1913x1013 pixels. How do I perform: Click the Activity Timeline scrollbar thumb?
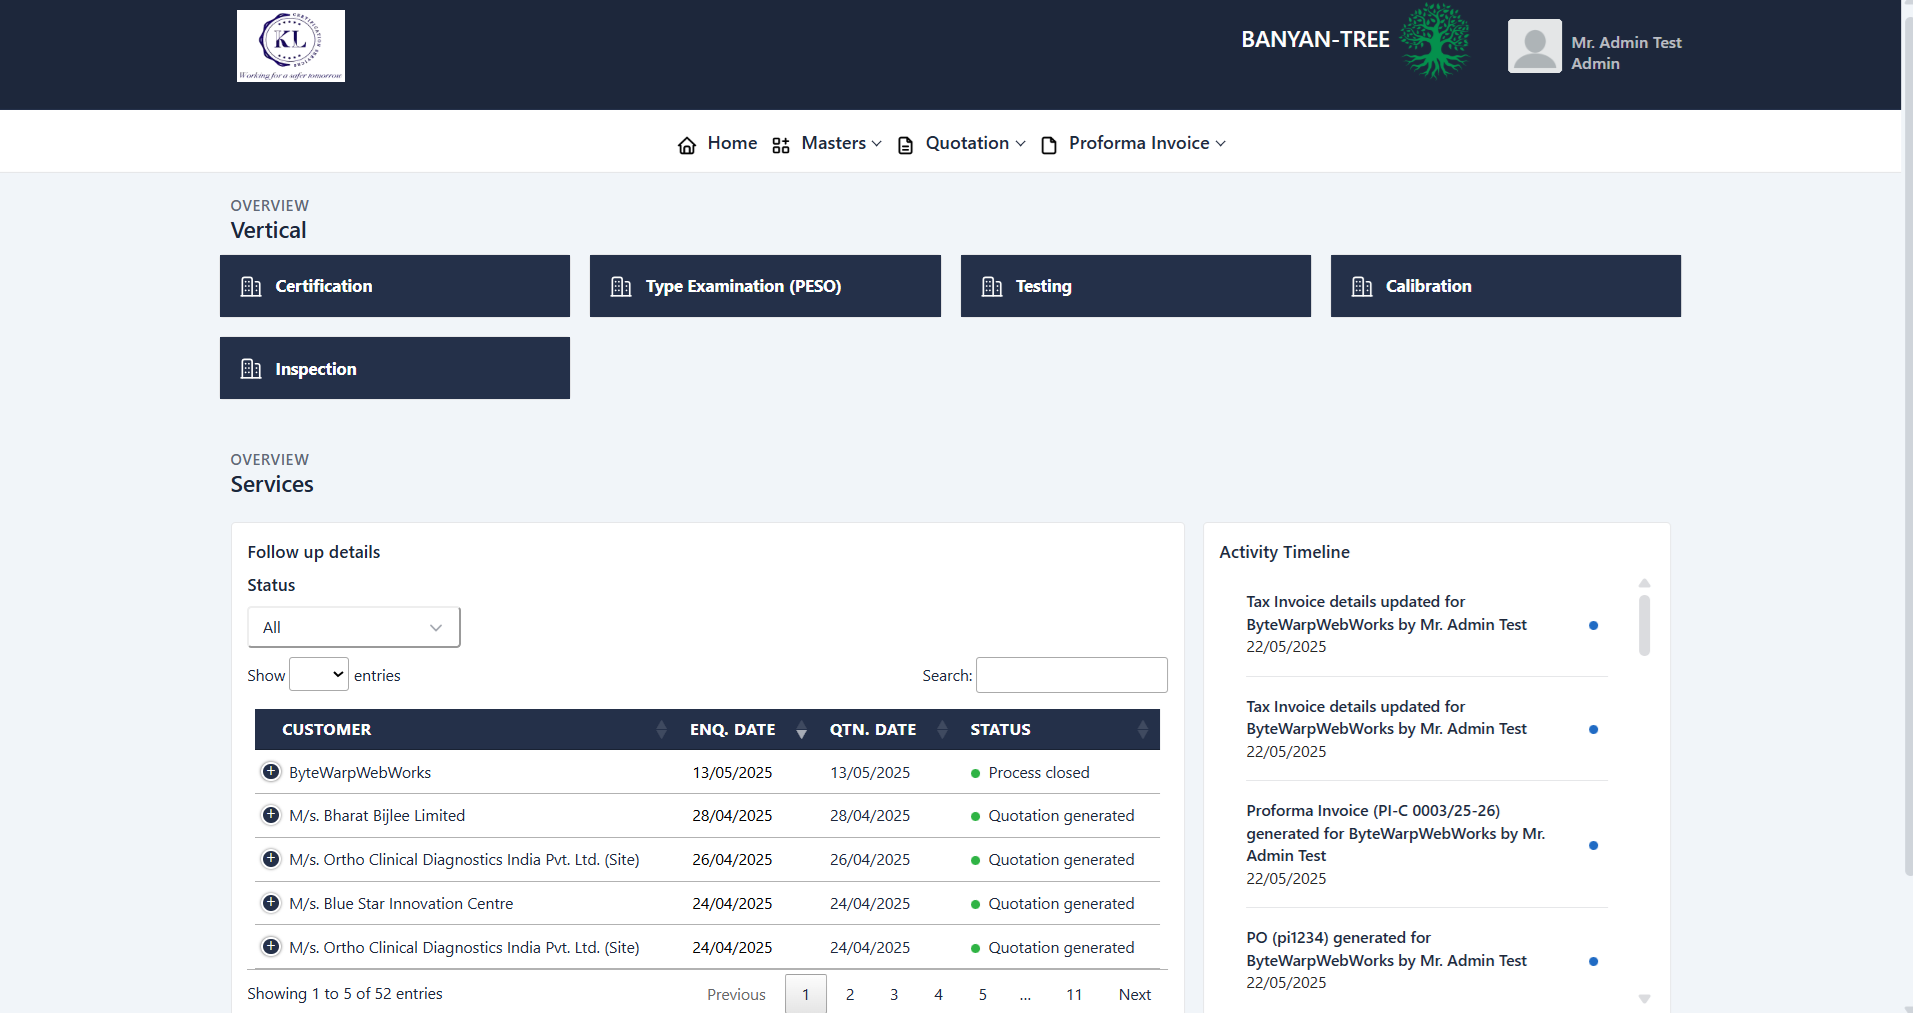(1644, 625)
